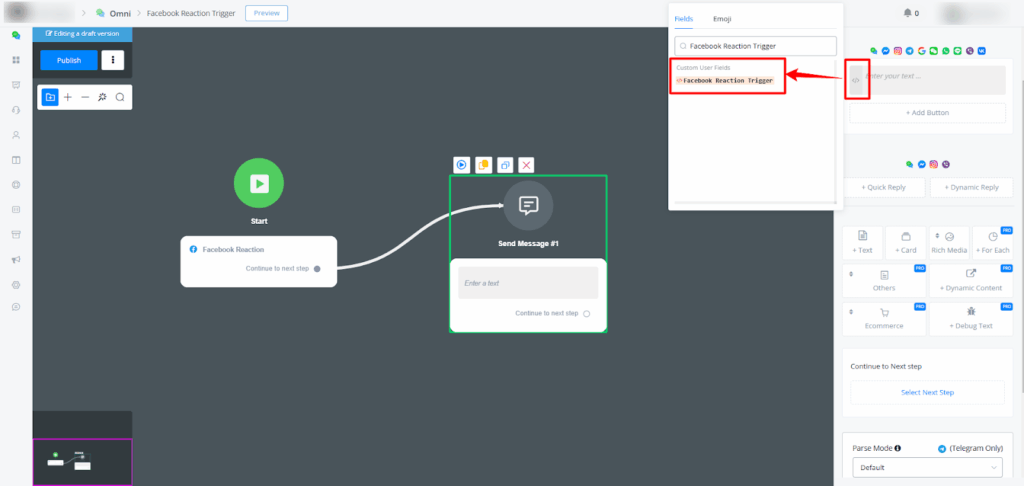Click the zoom out minus icon
The width and height of the screenshot is (1024, 486).
coord(85,97)
